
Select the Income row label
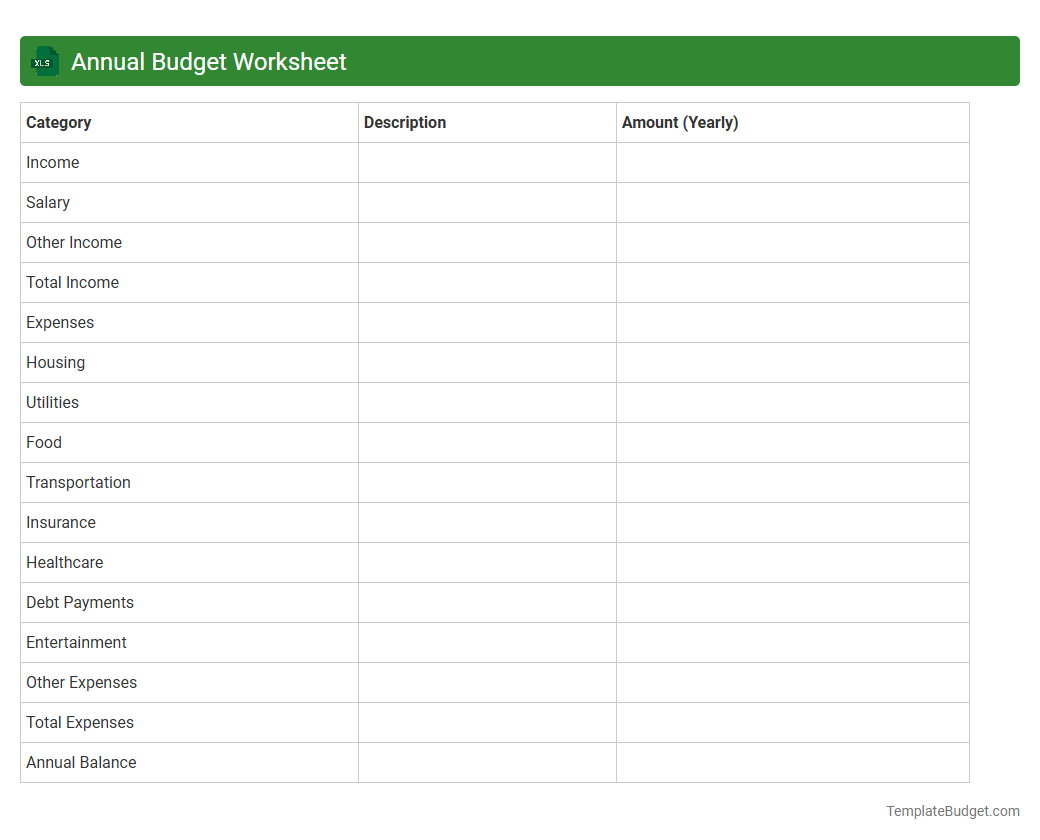click(x=52, y=162)
